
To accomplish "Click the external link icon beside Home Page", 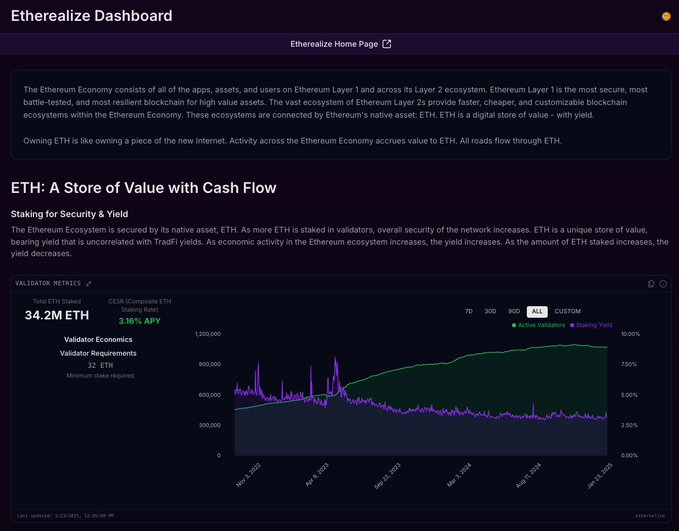I will [387, 44].
